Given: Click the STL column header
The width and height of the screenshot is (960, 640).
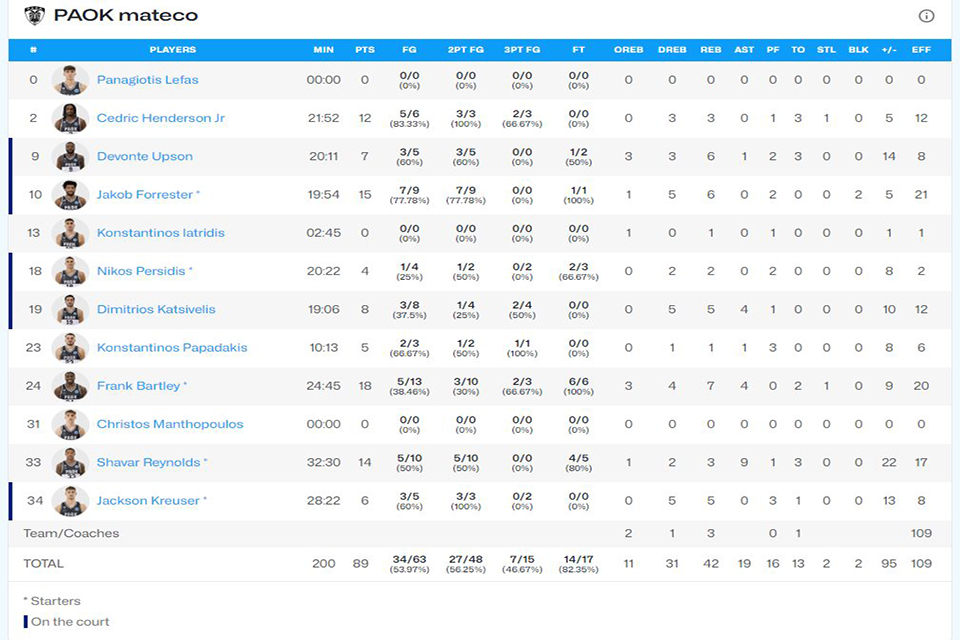Looking at the screenshot, I should 826,50.
